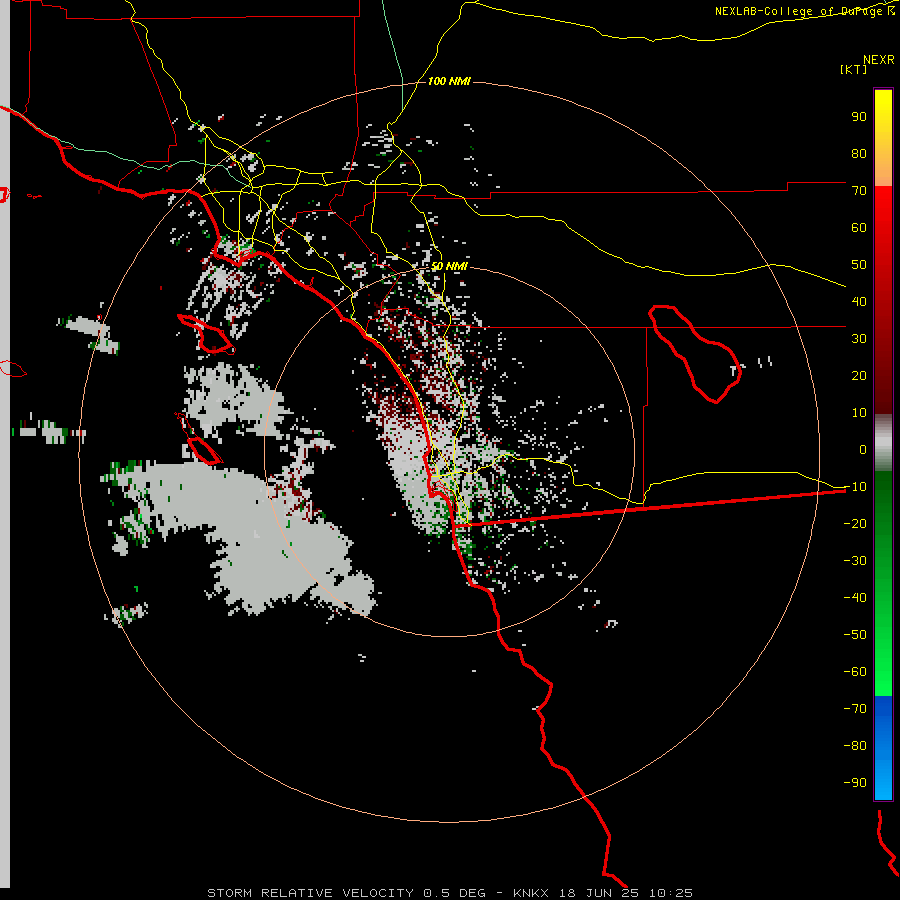The image size is (900, 900).
Task: Click the "80" value on velocity scale
Action: (859, 153)
